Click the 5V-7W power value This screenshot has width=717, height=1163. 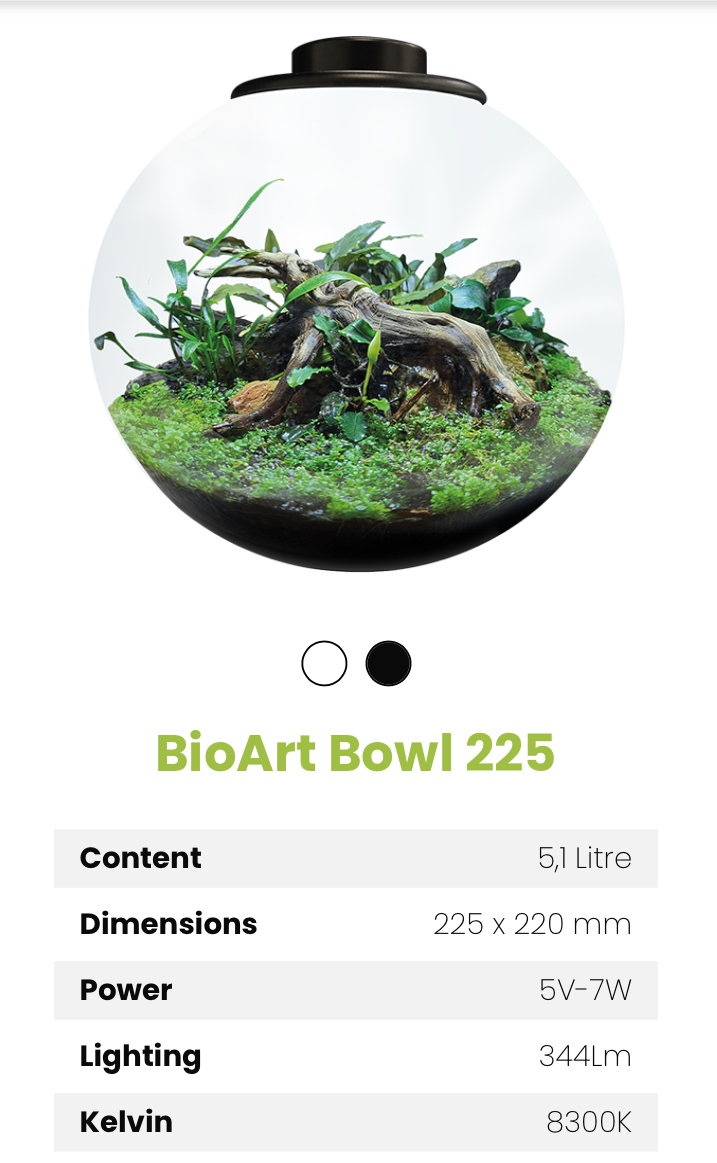(x=585, y=990)
